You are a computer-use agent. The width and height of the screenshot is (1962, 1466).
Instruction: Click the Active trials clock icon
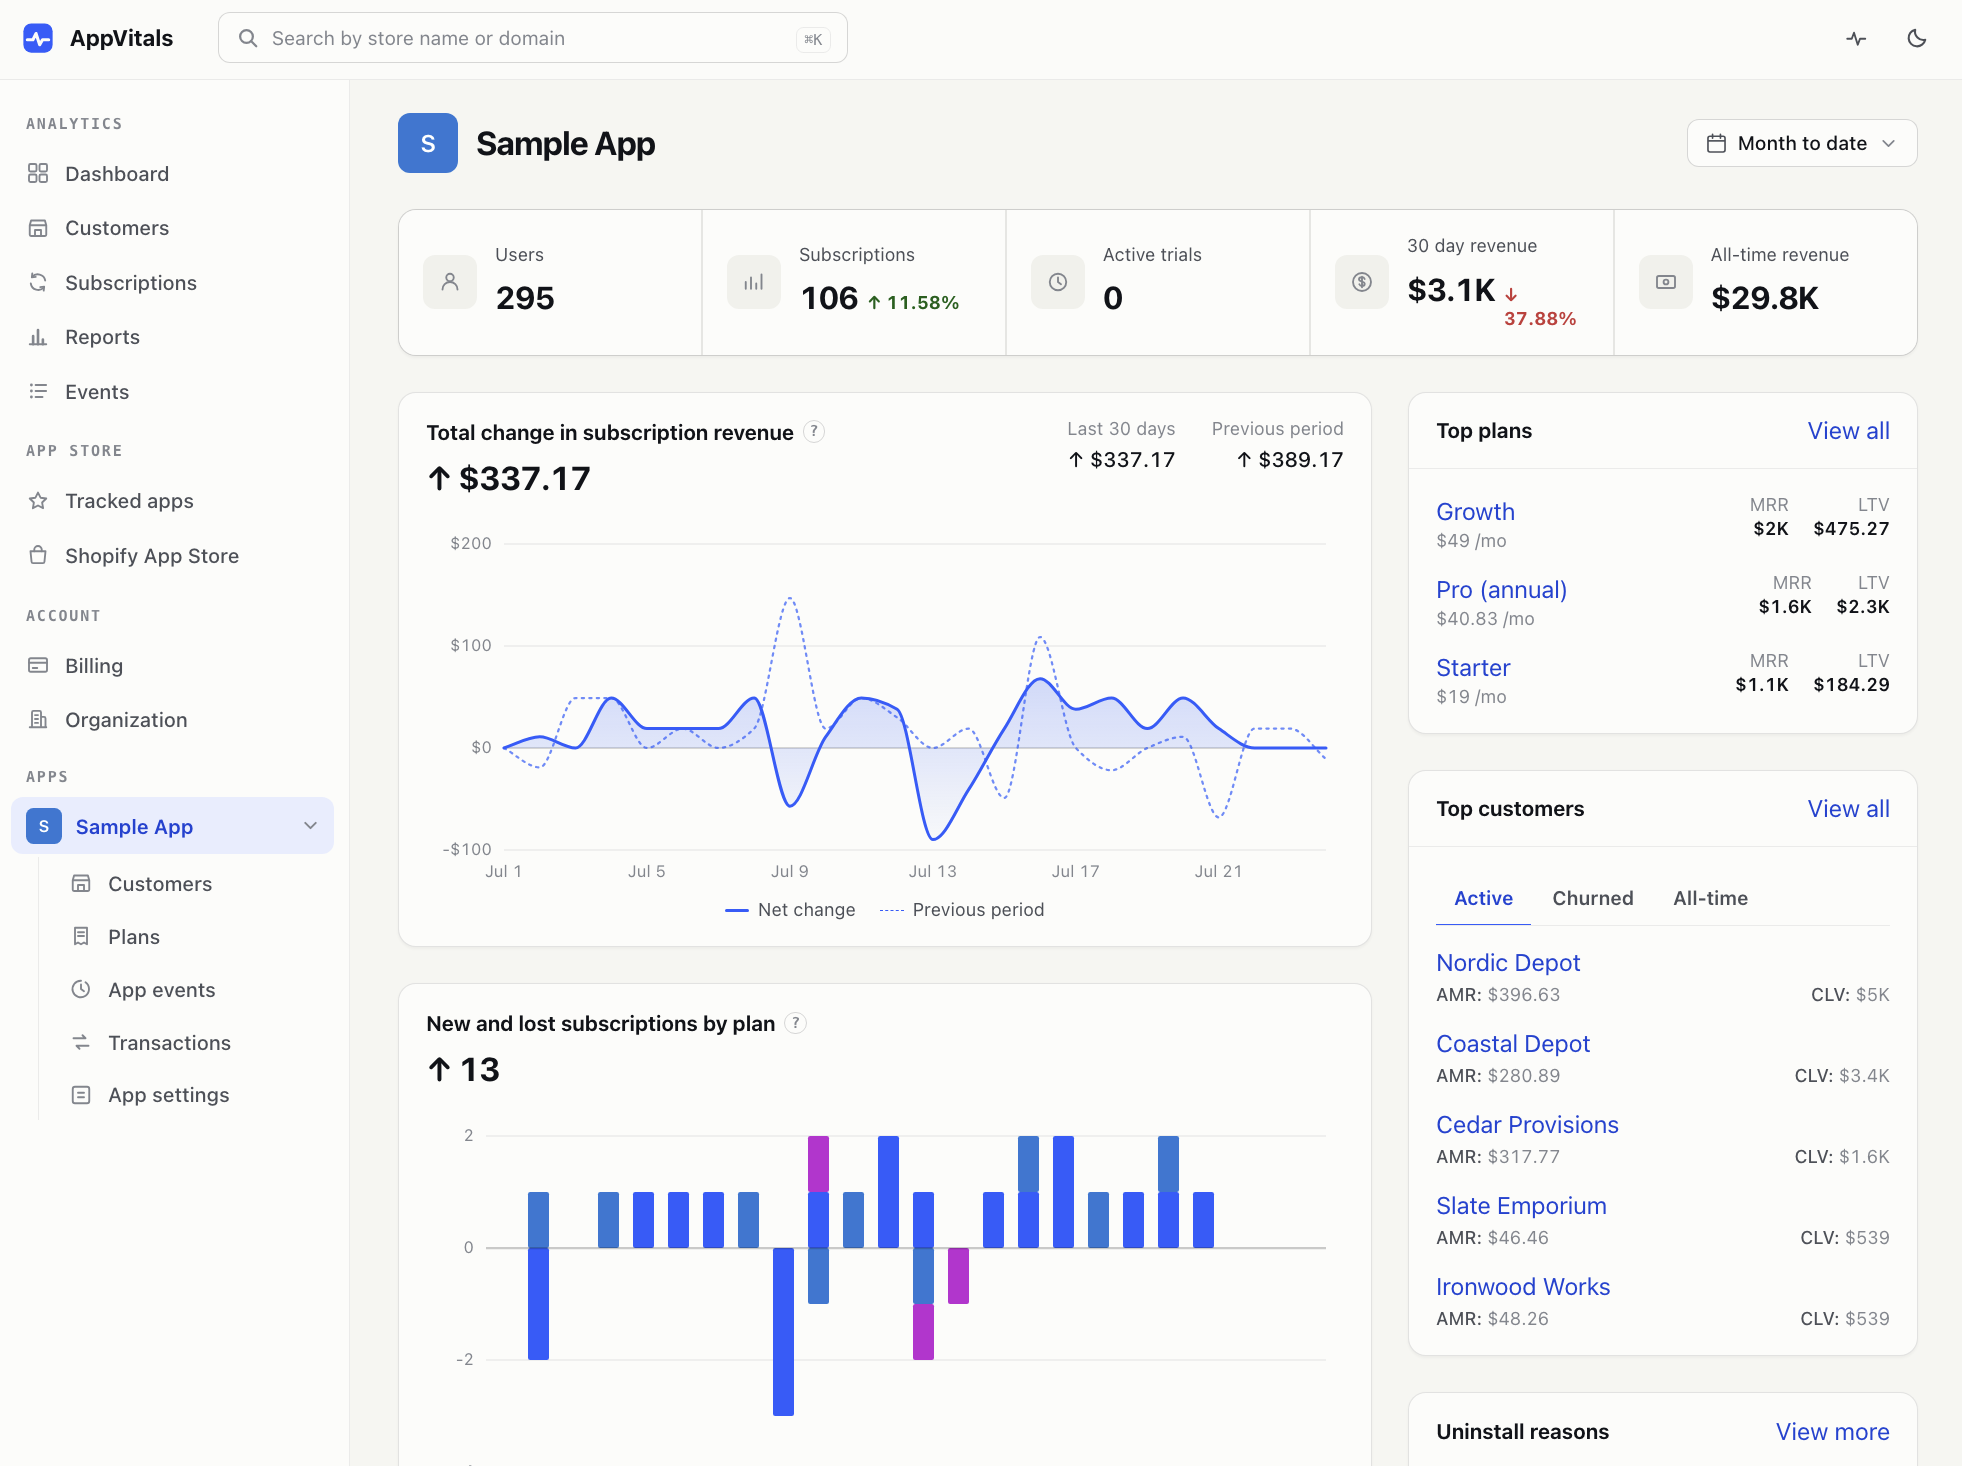click(x=1058, y=282)
